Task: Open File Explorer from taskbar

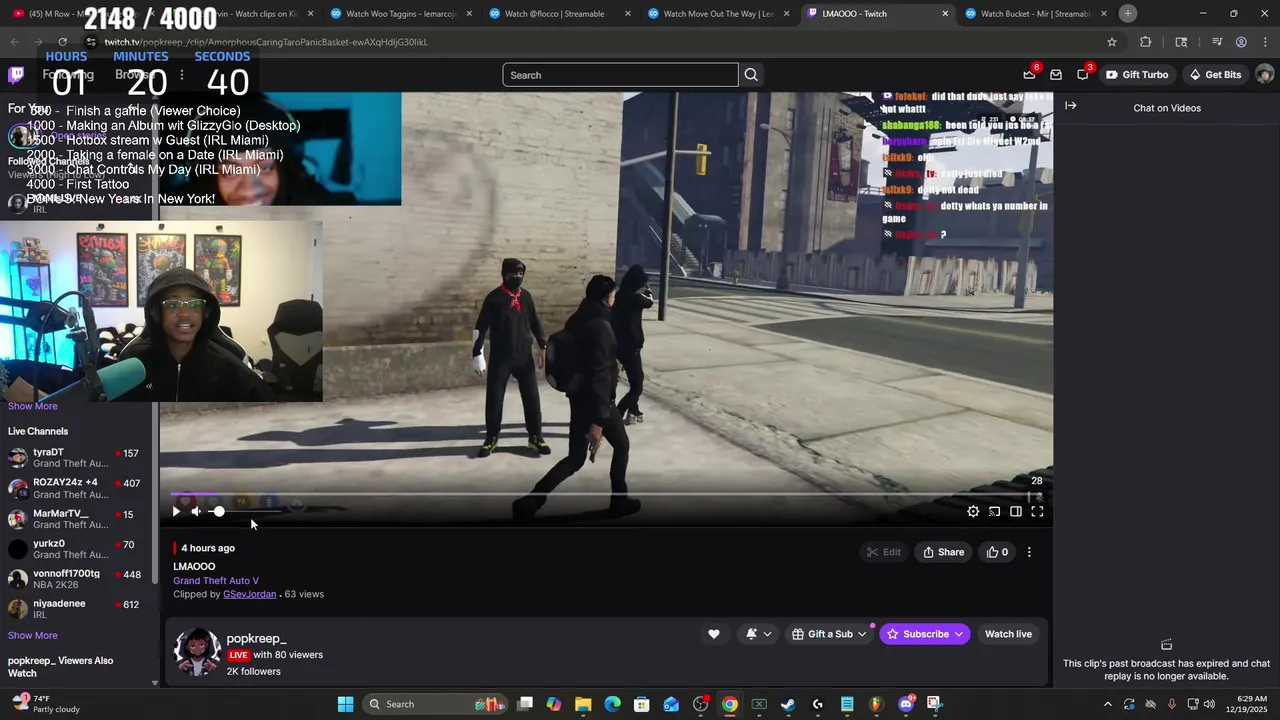Action: (x=583, y=704)
